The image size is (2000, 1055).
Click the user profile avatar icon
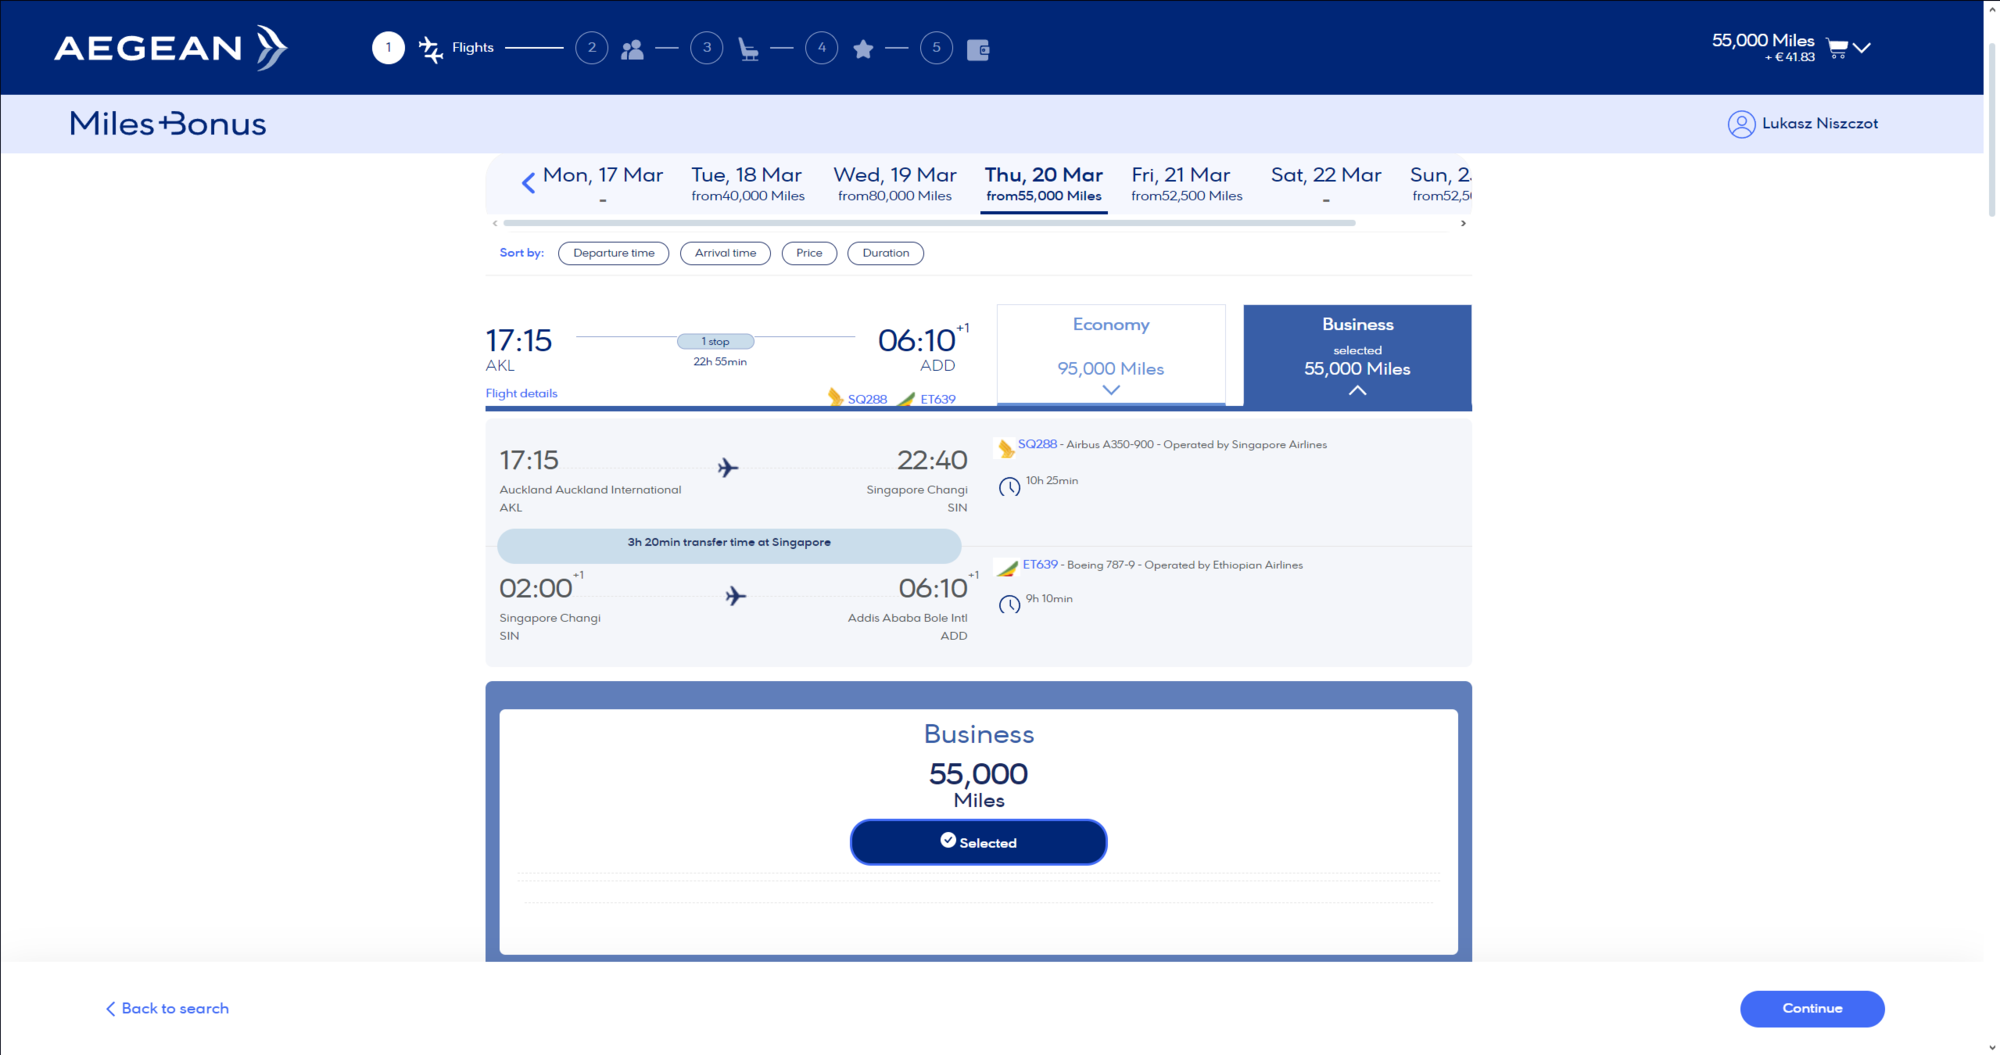click(1741, 124)
